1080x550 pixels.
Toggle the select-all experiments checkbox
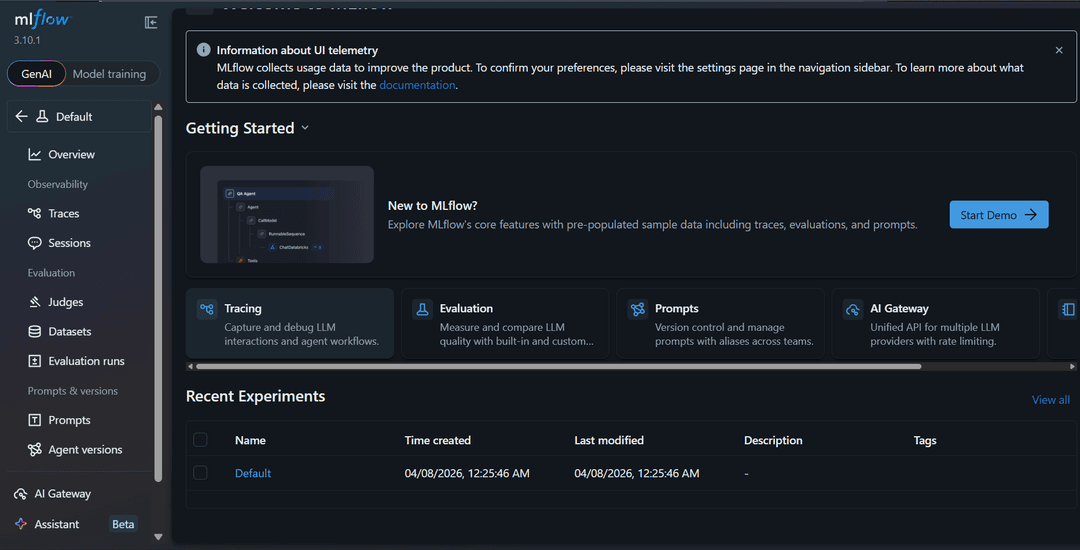click(200, 440)
